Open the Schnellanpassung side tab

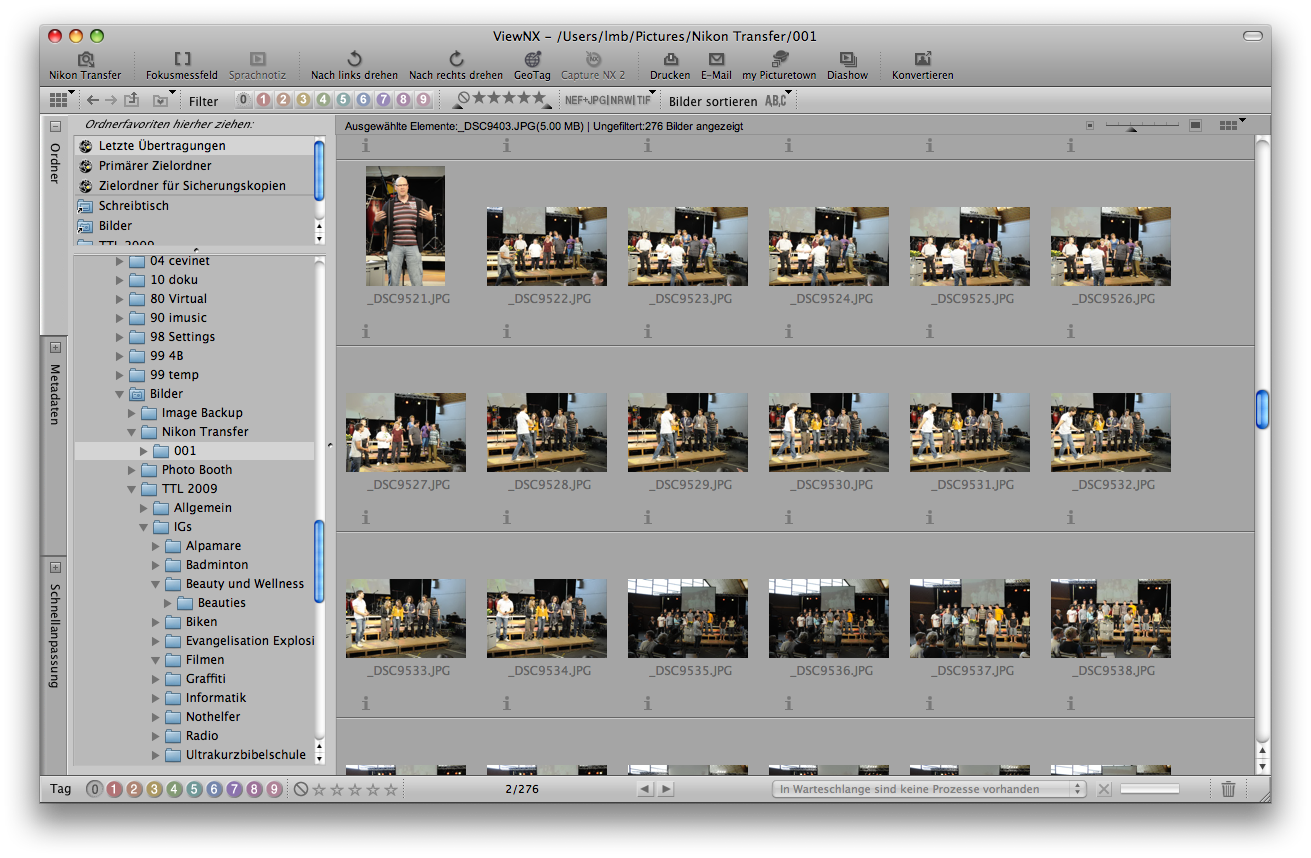pos(55,635)
